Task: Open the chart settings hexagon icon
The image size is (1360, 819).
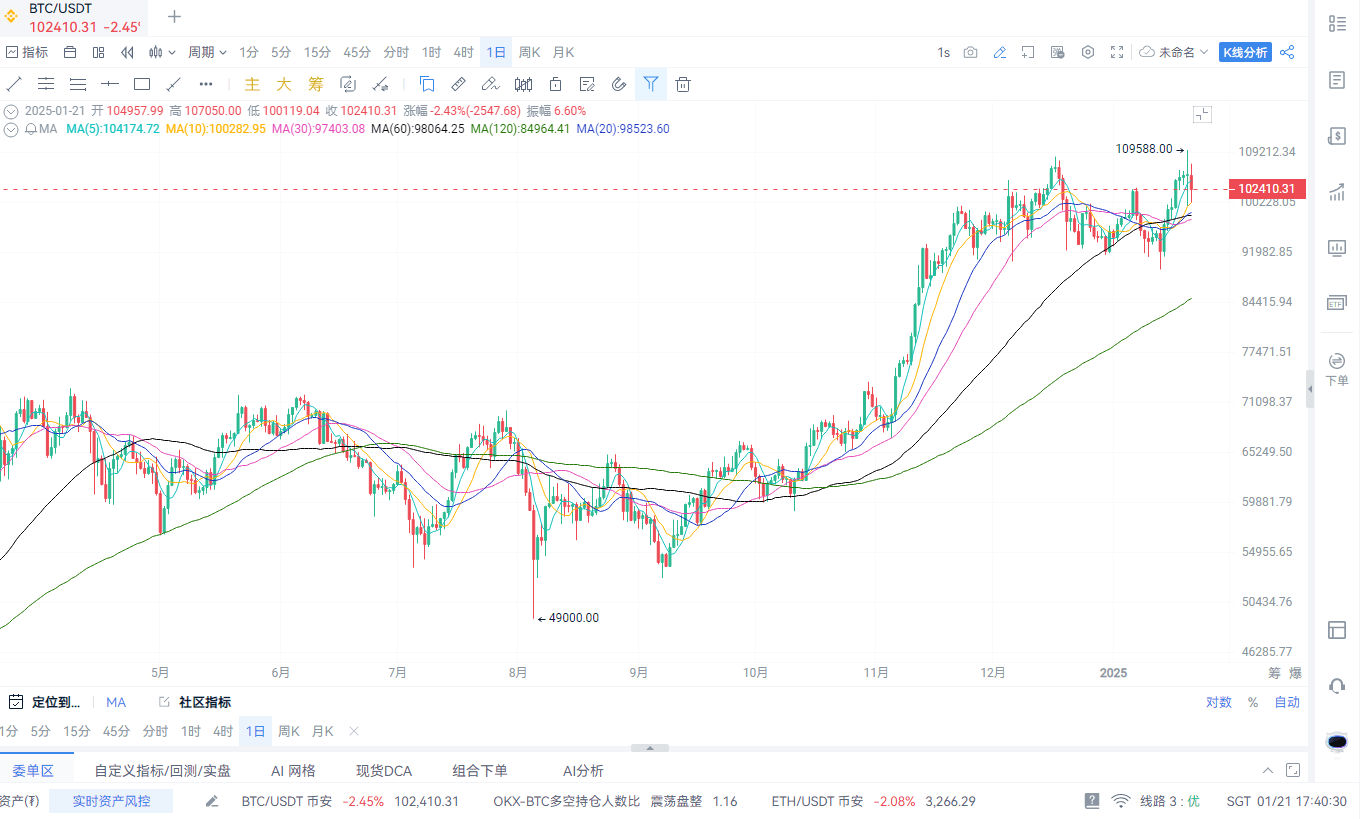Action: [1088, 52]
